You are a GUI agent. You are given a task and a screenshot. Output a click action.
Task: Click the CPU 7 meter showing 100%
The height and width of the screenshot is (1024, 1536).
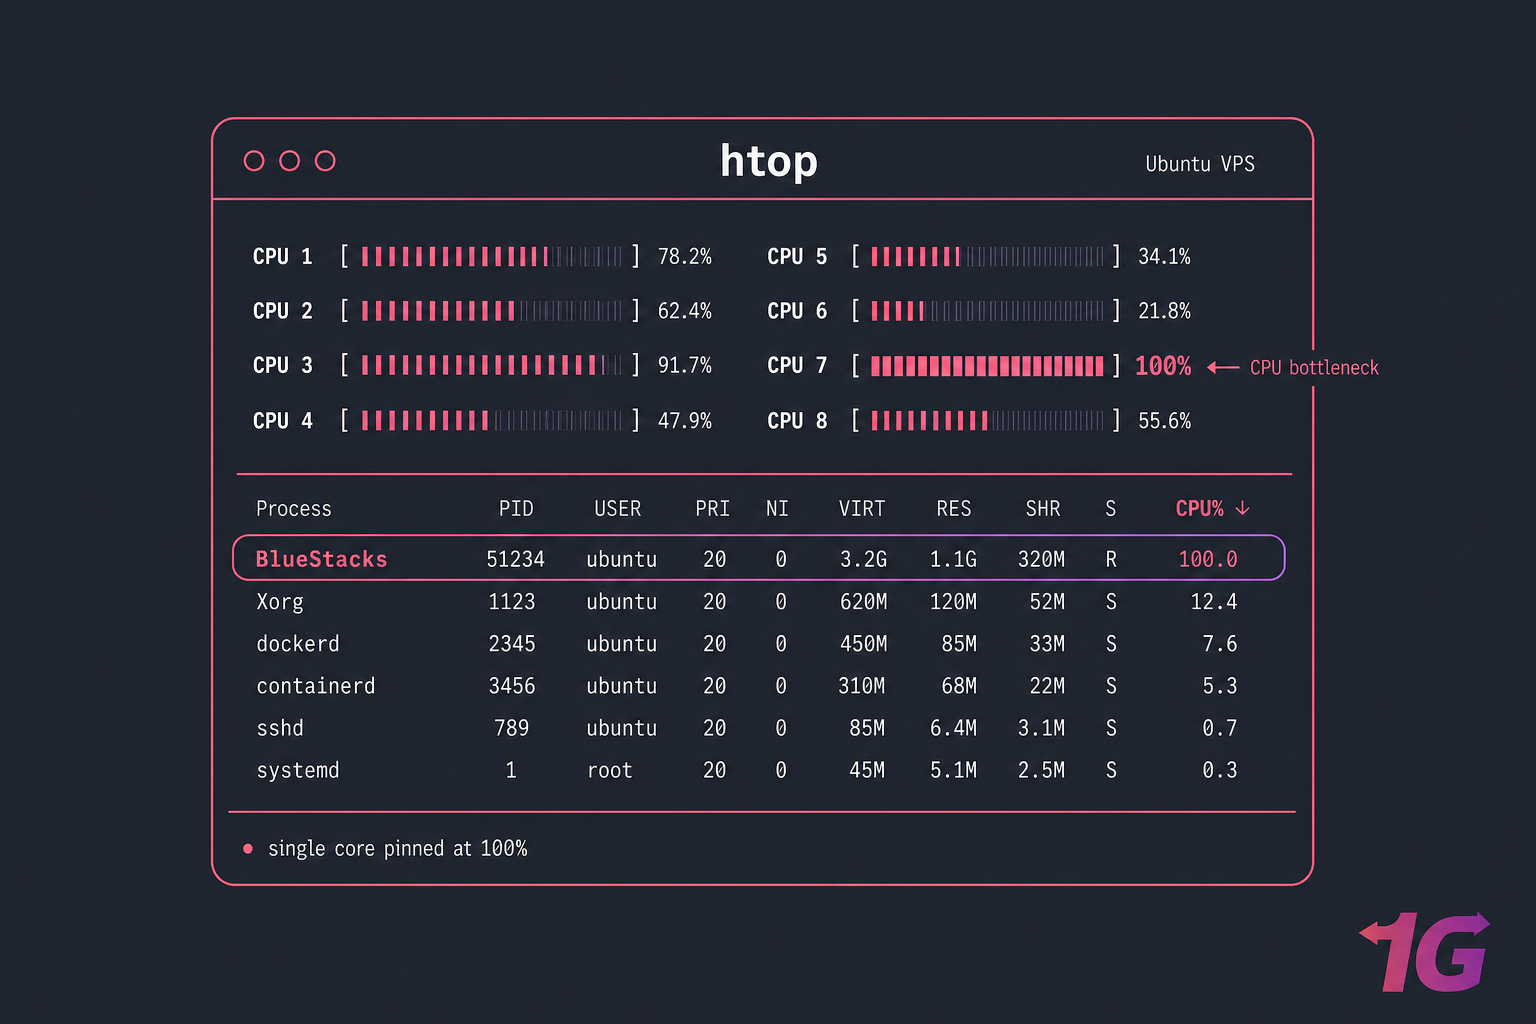coord(986,365)
